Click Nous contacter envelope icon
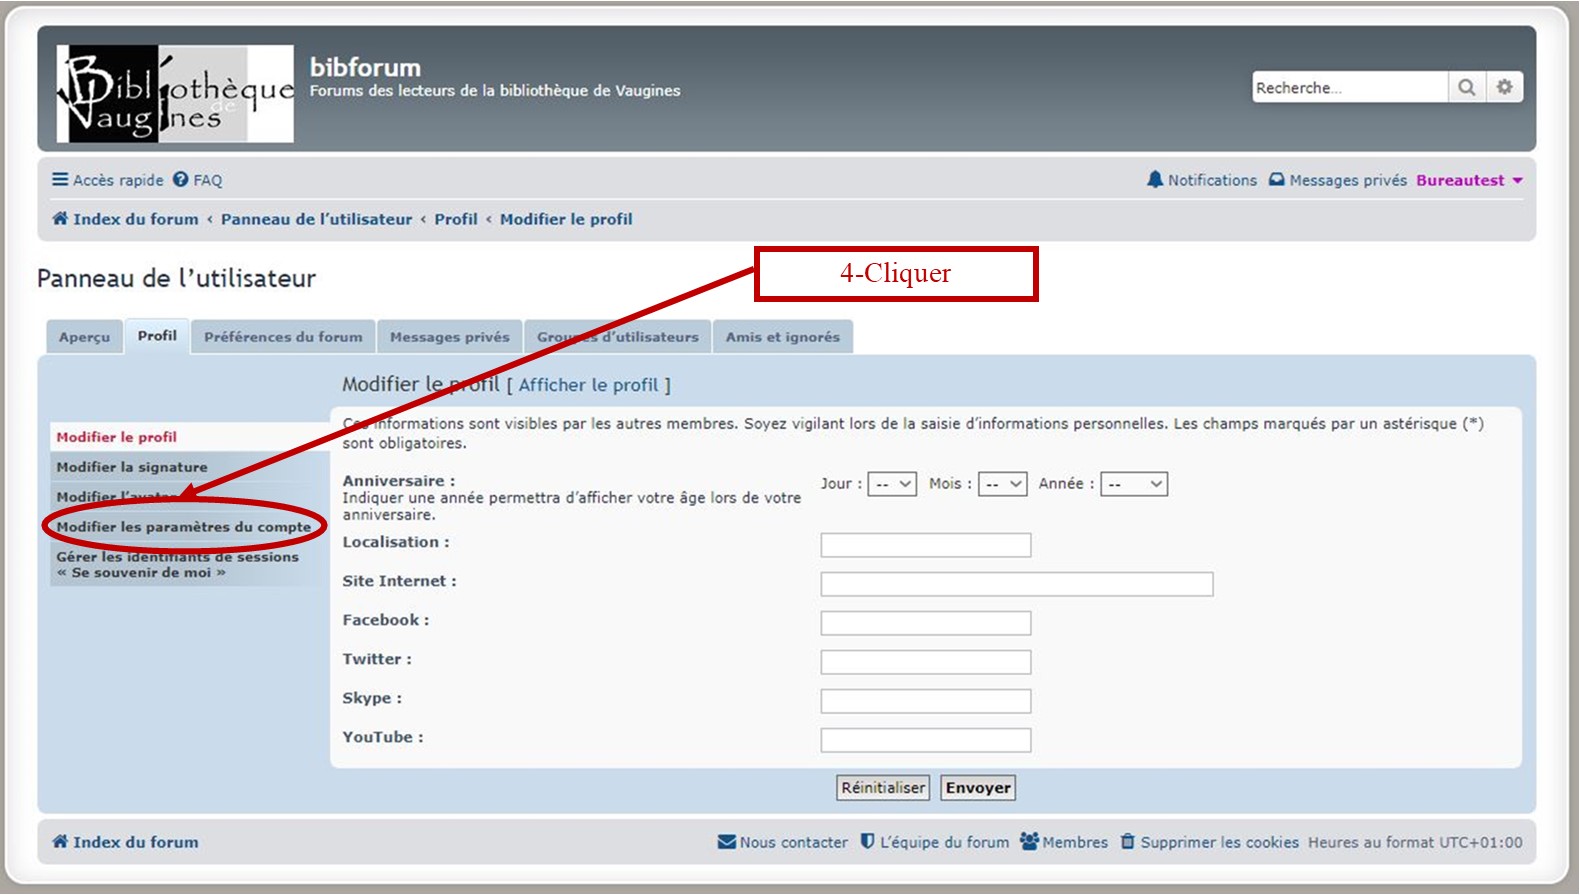1580x895 pixels. pyautogui.click(x=727, y=842)
